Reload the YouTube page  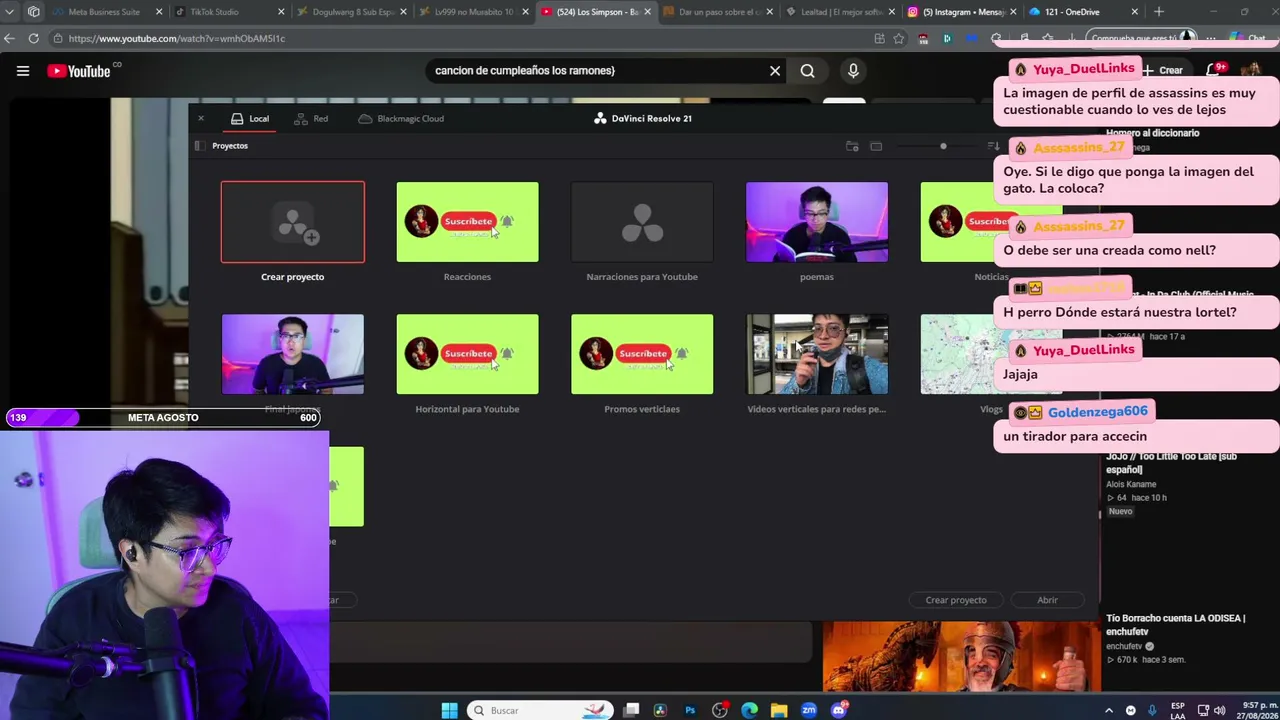click(33, 38)
